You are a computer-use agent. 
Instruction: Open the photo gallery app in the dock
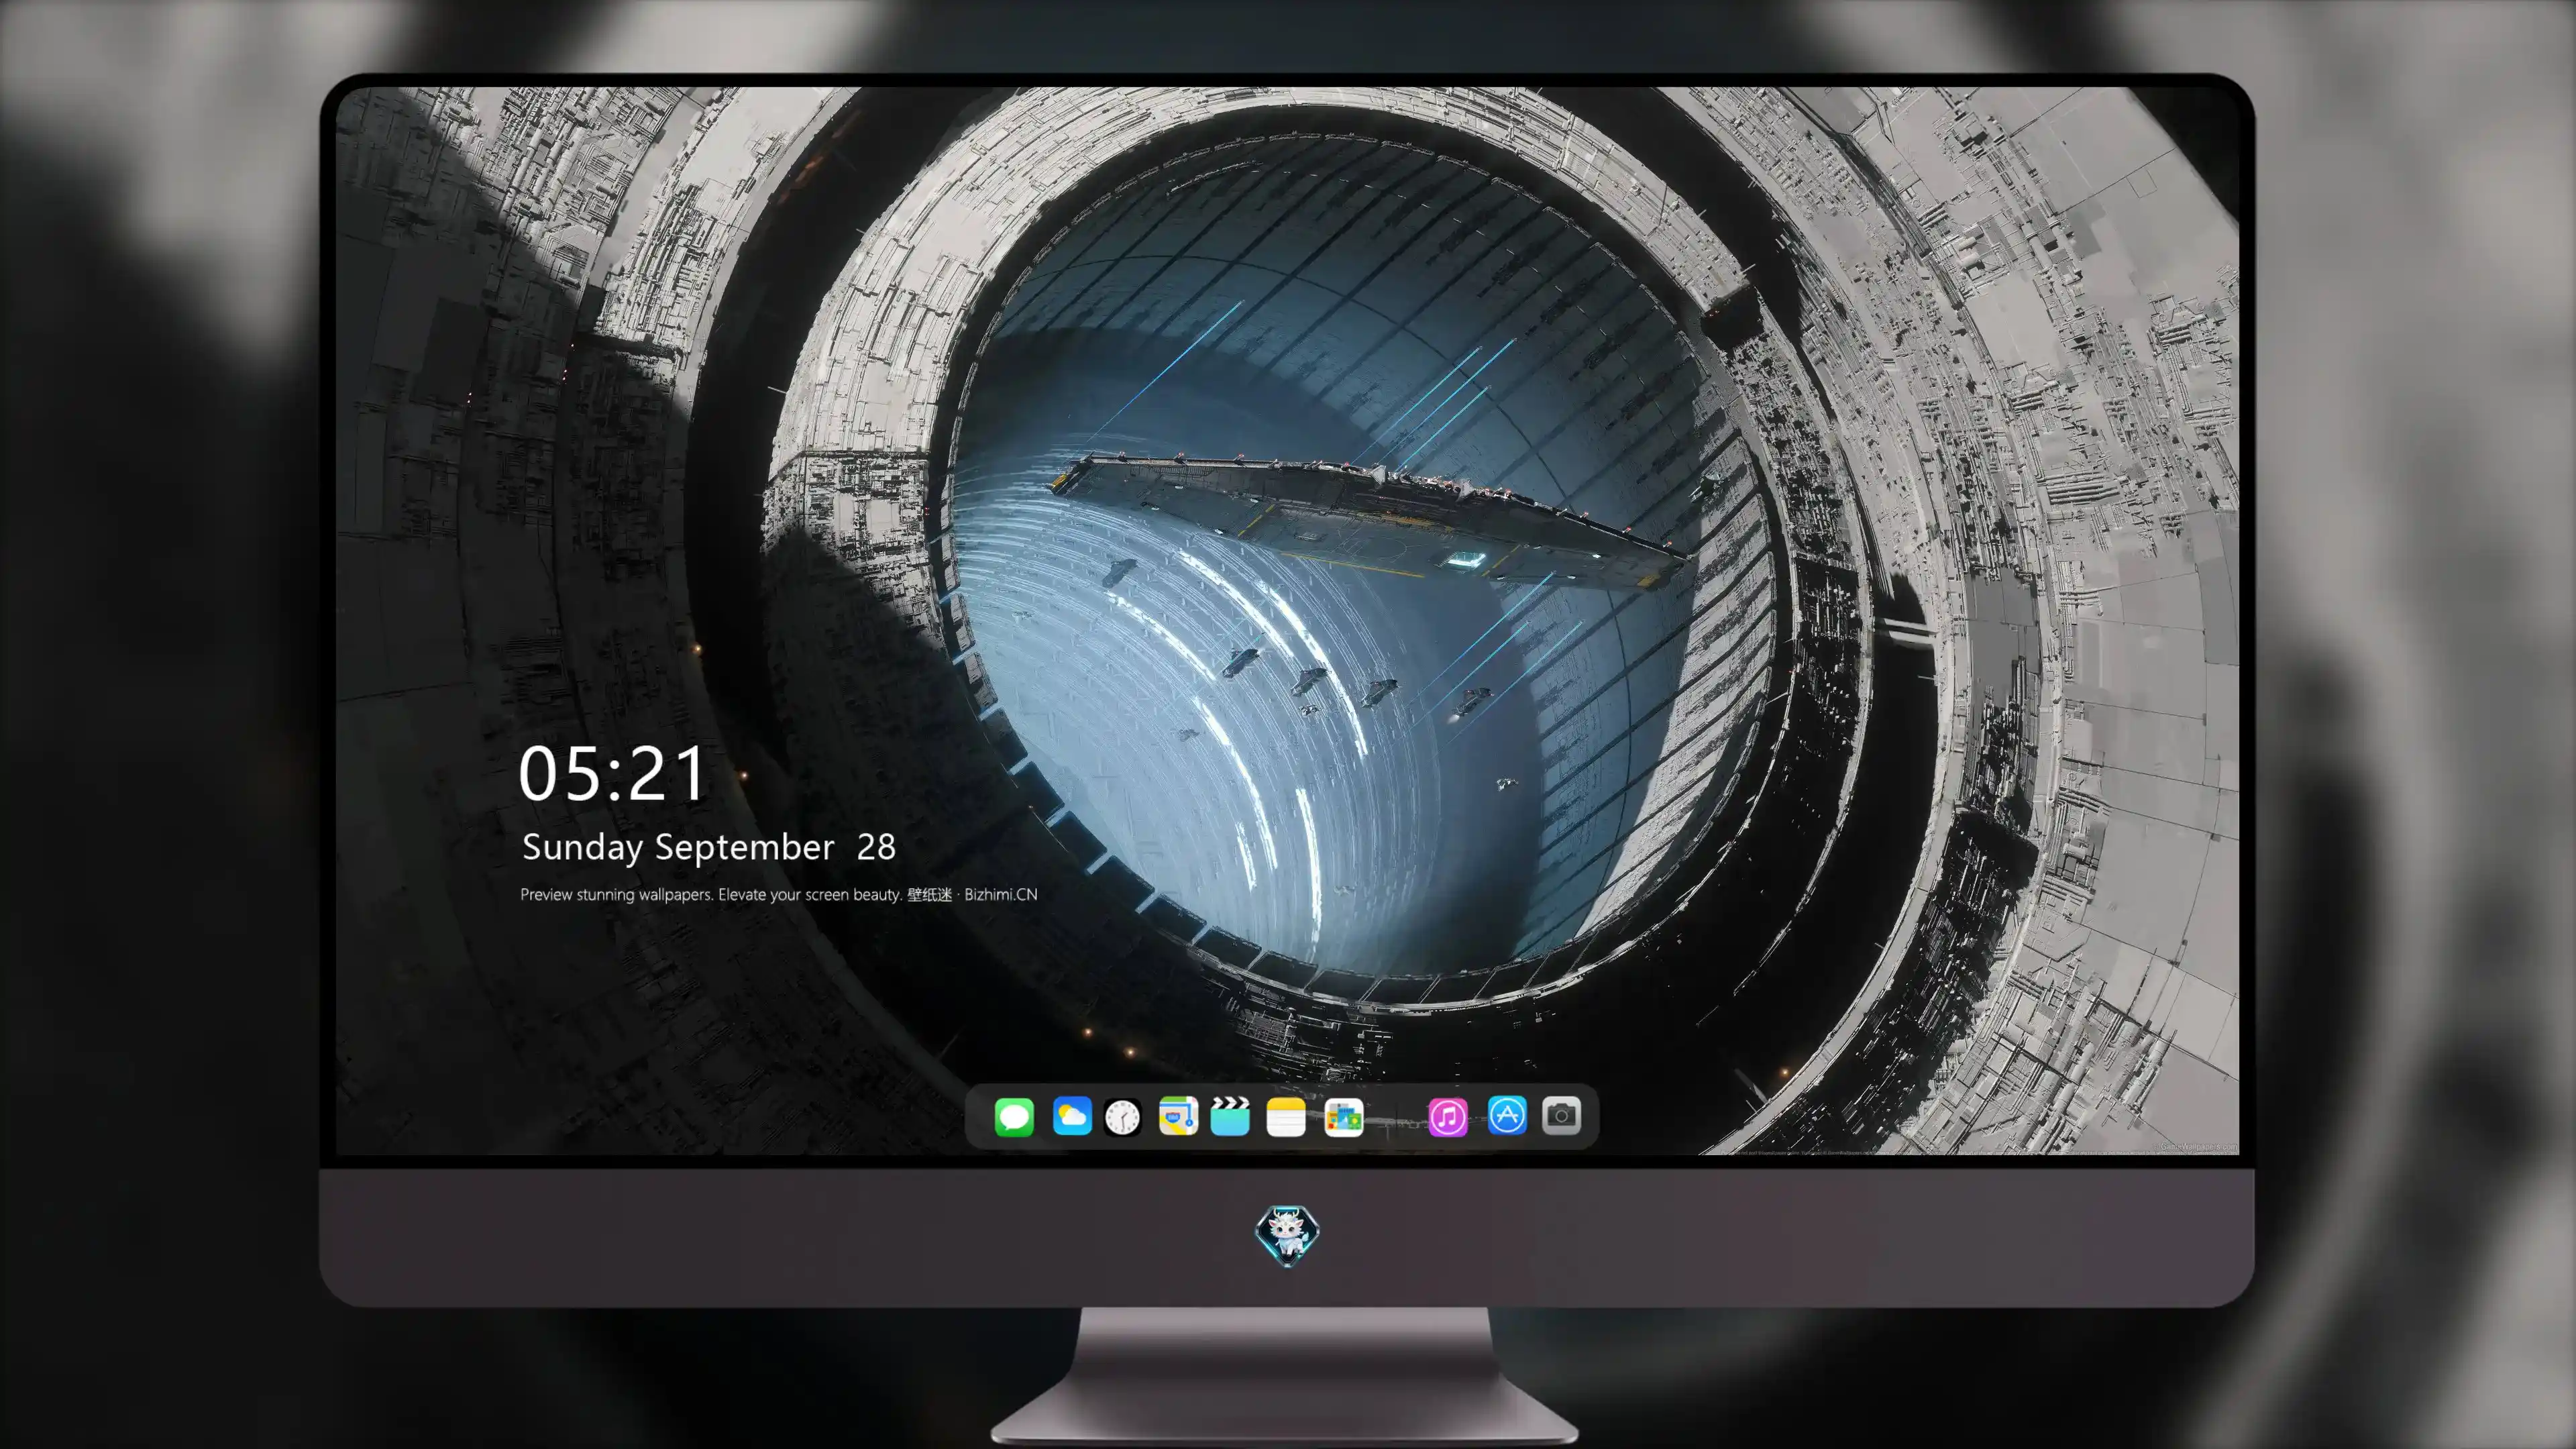point(1344,1117)
